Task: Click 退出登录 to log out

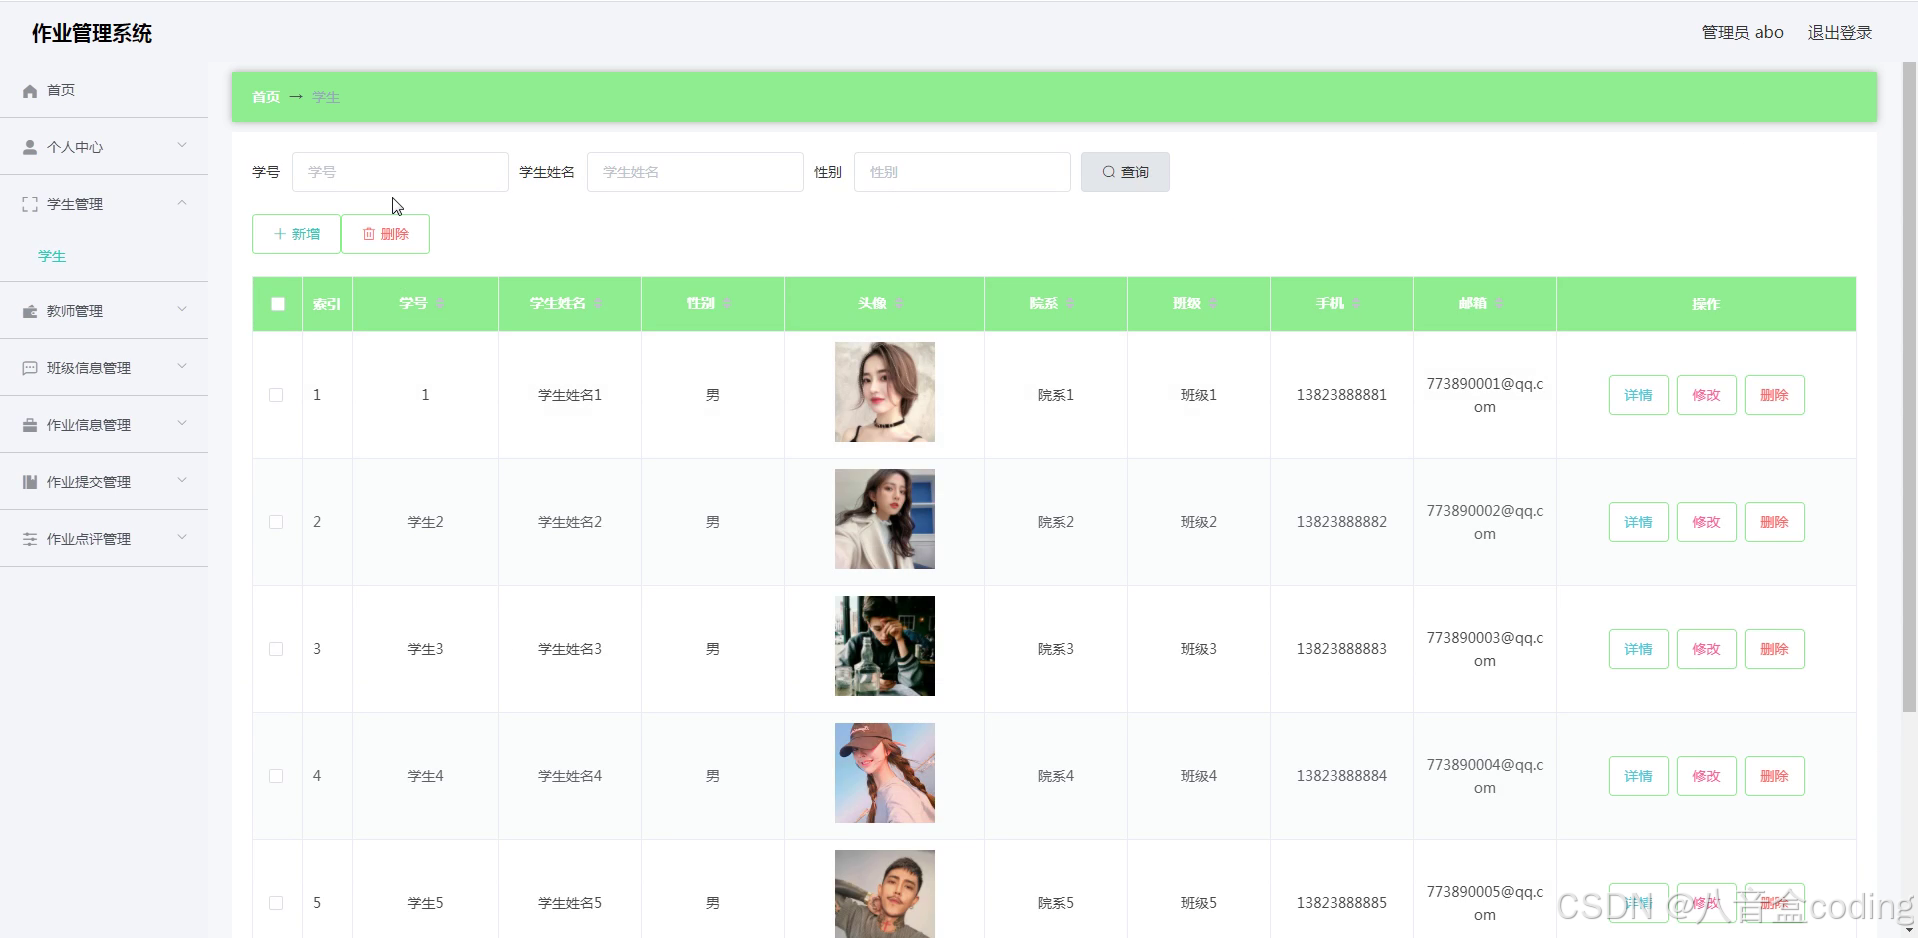Action: (x=1839, y=33)
